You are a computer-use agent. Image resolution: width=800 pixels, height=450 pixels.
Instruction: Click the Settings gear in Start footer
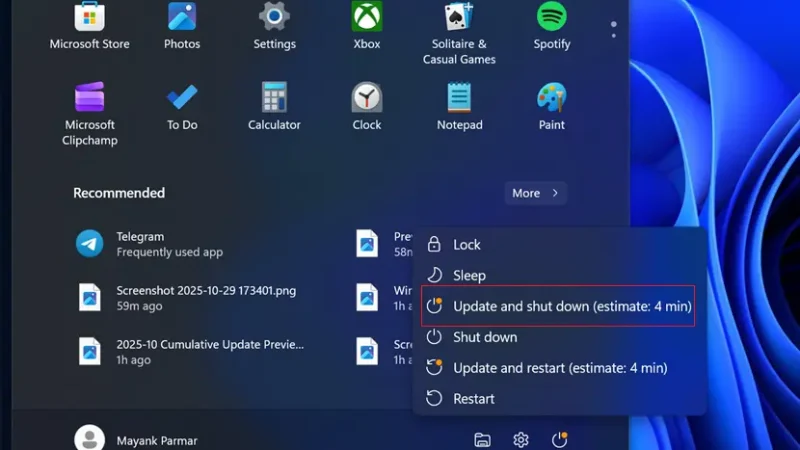pos(520,440)
